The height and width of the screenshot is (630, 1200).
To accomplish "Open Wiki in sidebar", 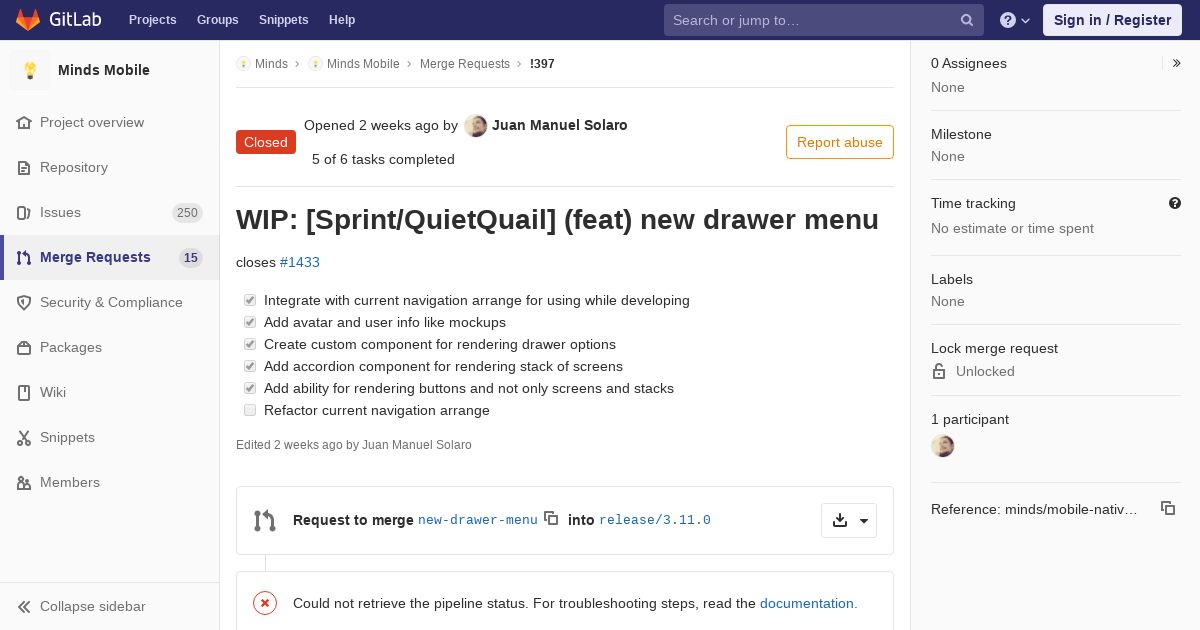I will [x=110, y=392].
